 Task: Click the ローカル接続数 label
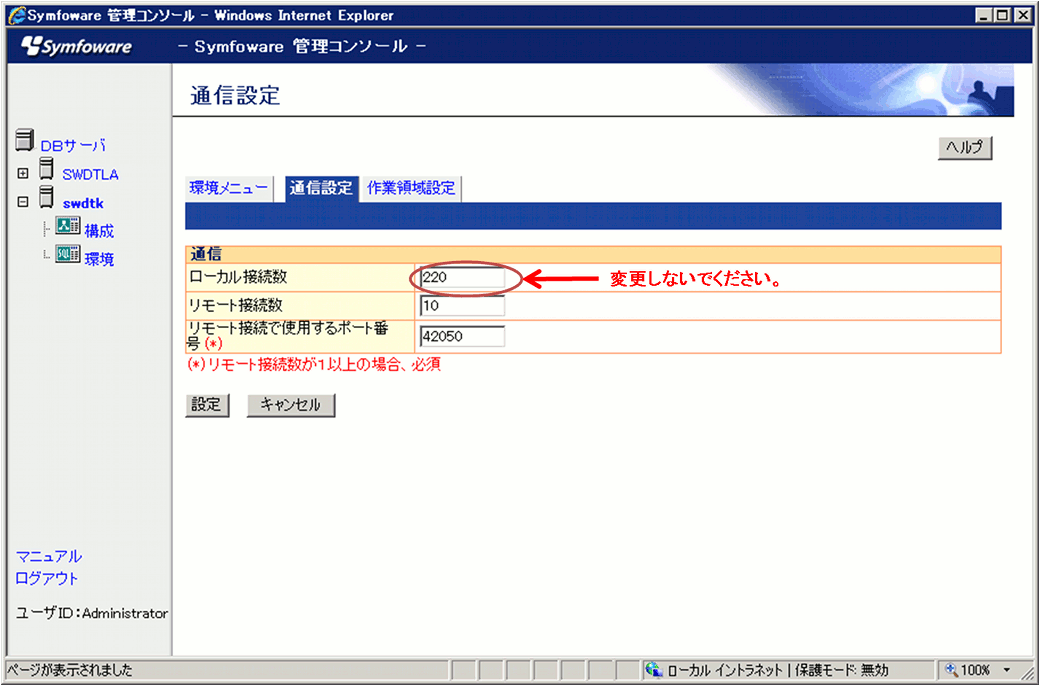[238, 277]
